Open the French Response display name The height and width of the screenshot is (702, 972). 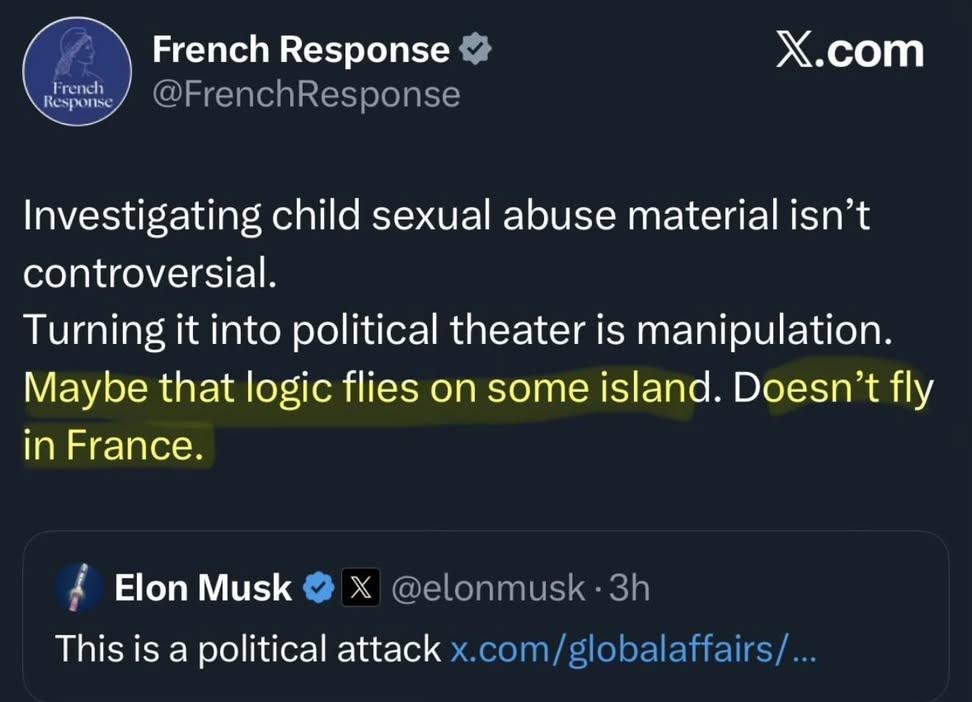pyautogui.click(x=300, y=50)
